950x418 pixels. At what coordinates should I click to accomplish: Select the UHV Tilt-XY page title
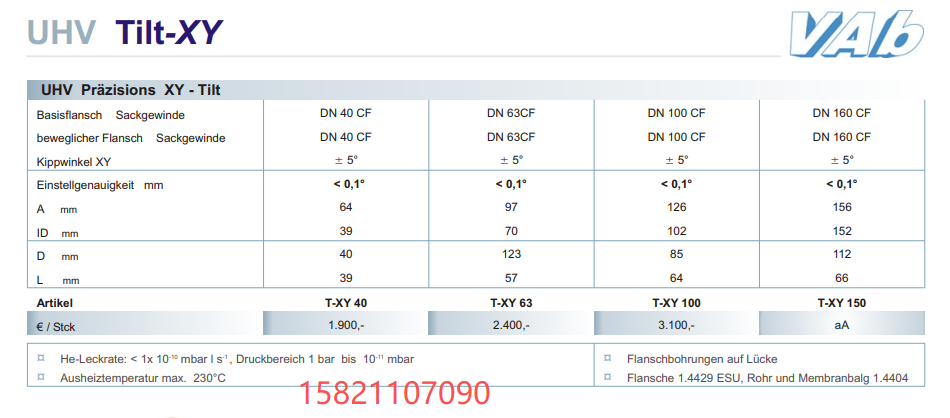(x=123, y=32)
